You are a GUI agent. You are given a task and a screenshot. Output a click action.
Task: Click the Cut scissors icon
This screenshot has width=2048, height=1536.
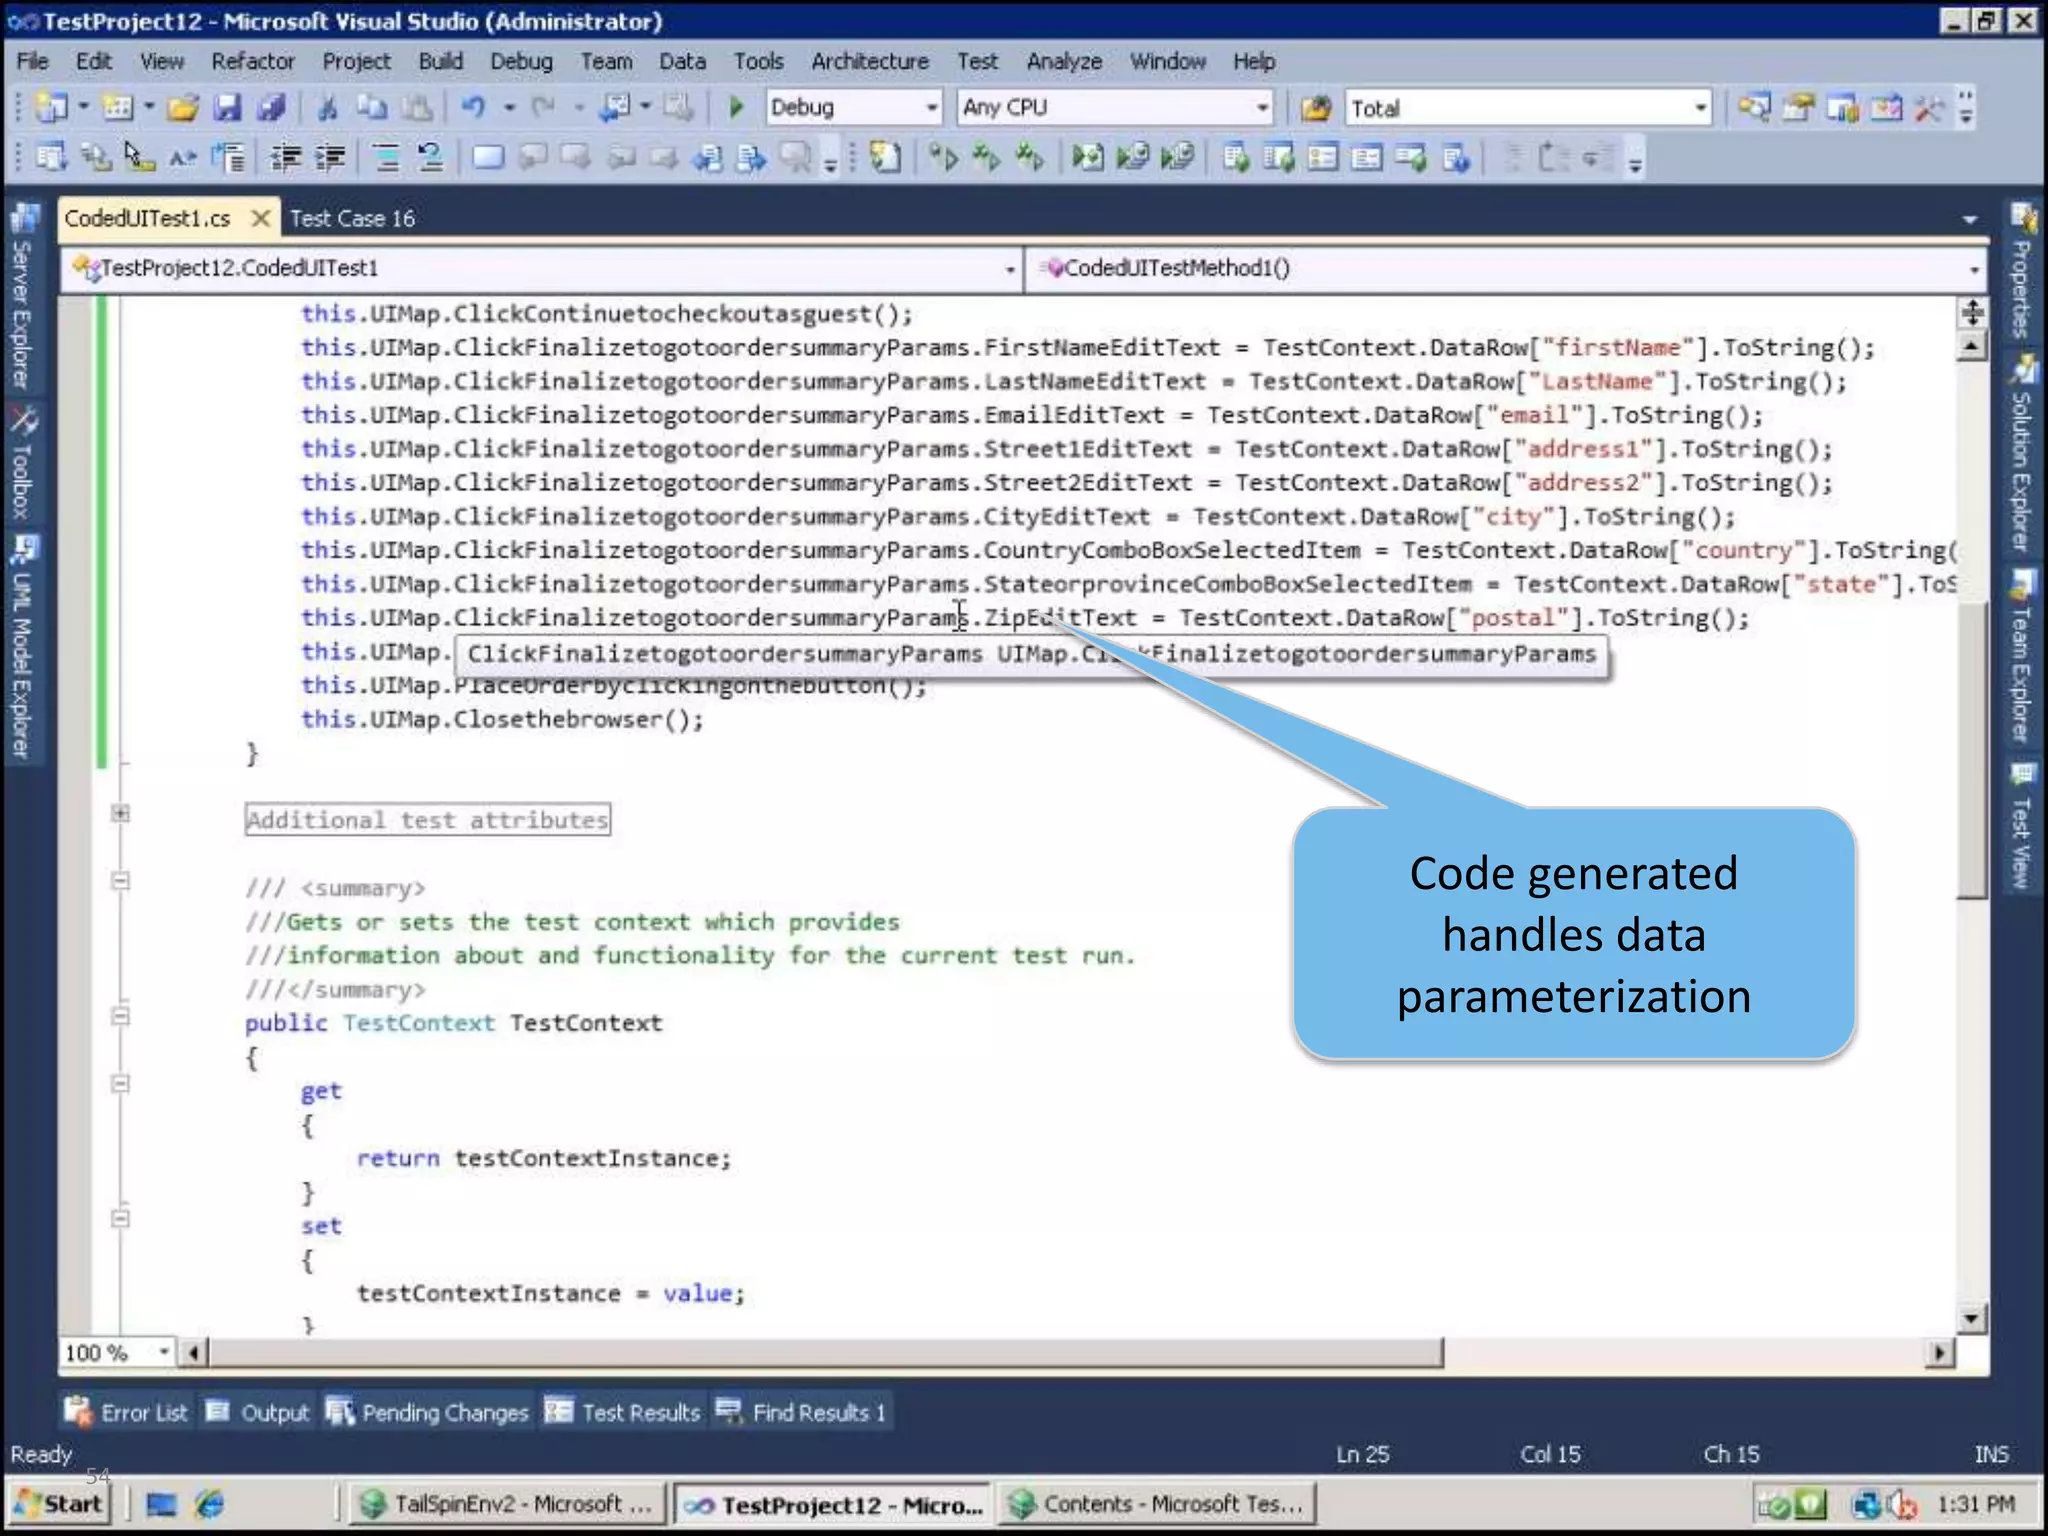(328, 107)
